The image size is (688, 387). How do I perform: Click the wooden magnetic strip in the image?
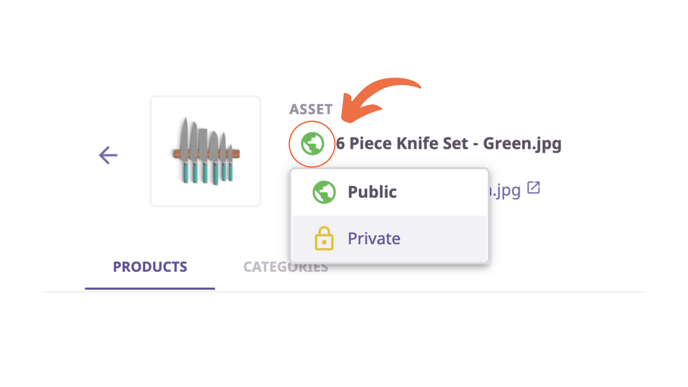(x=206, y=154)
